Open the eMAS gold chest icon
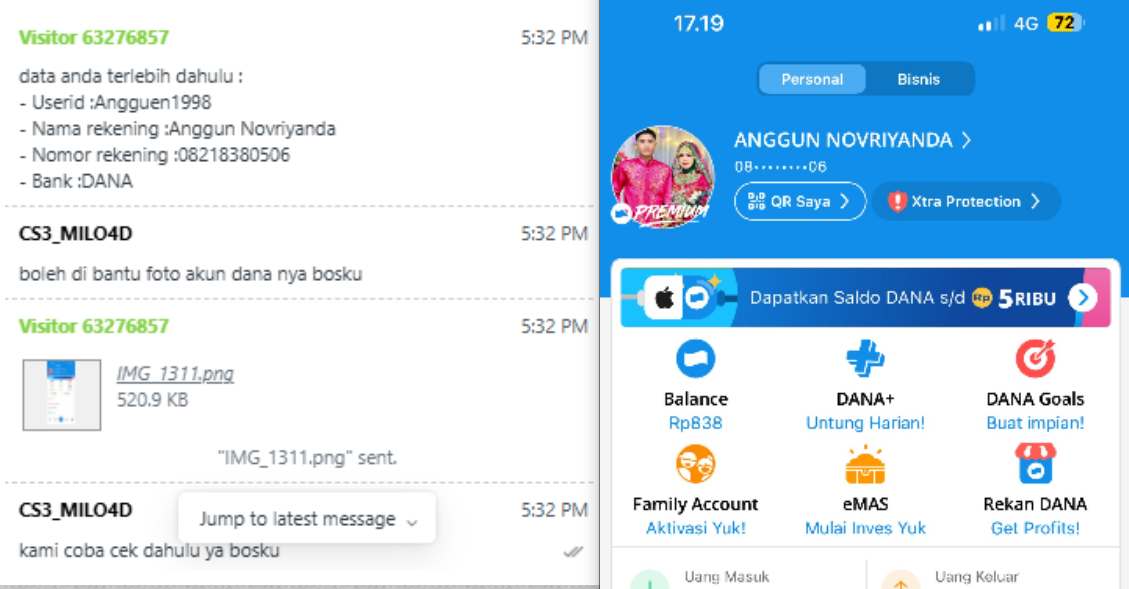The height and width of the screenshot is (589, 1129). click(x=865, y=464)
